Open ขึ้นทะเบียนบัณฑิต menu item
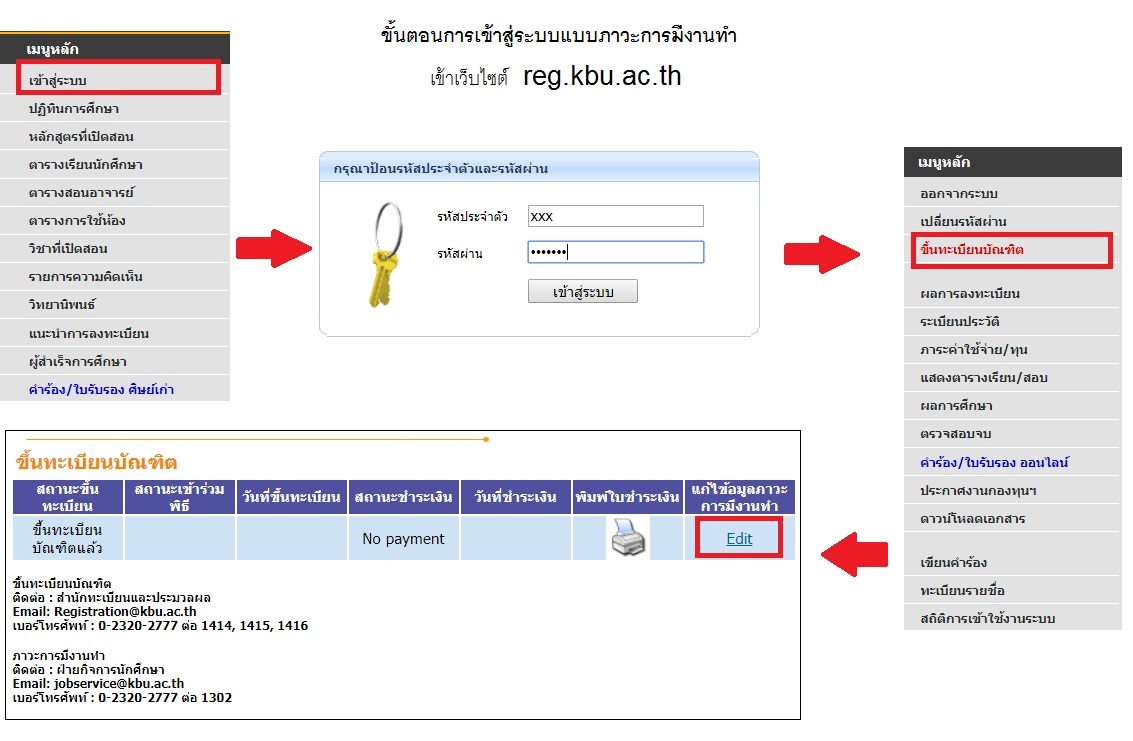The image size is (1133, 741). tap(1011, 250)
